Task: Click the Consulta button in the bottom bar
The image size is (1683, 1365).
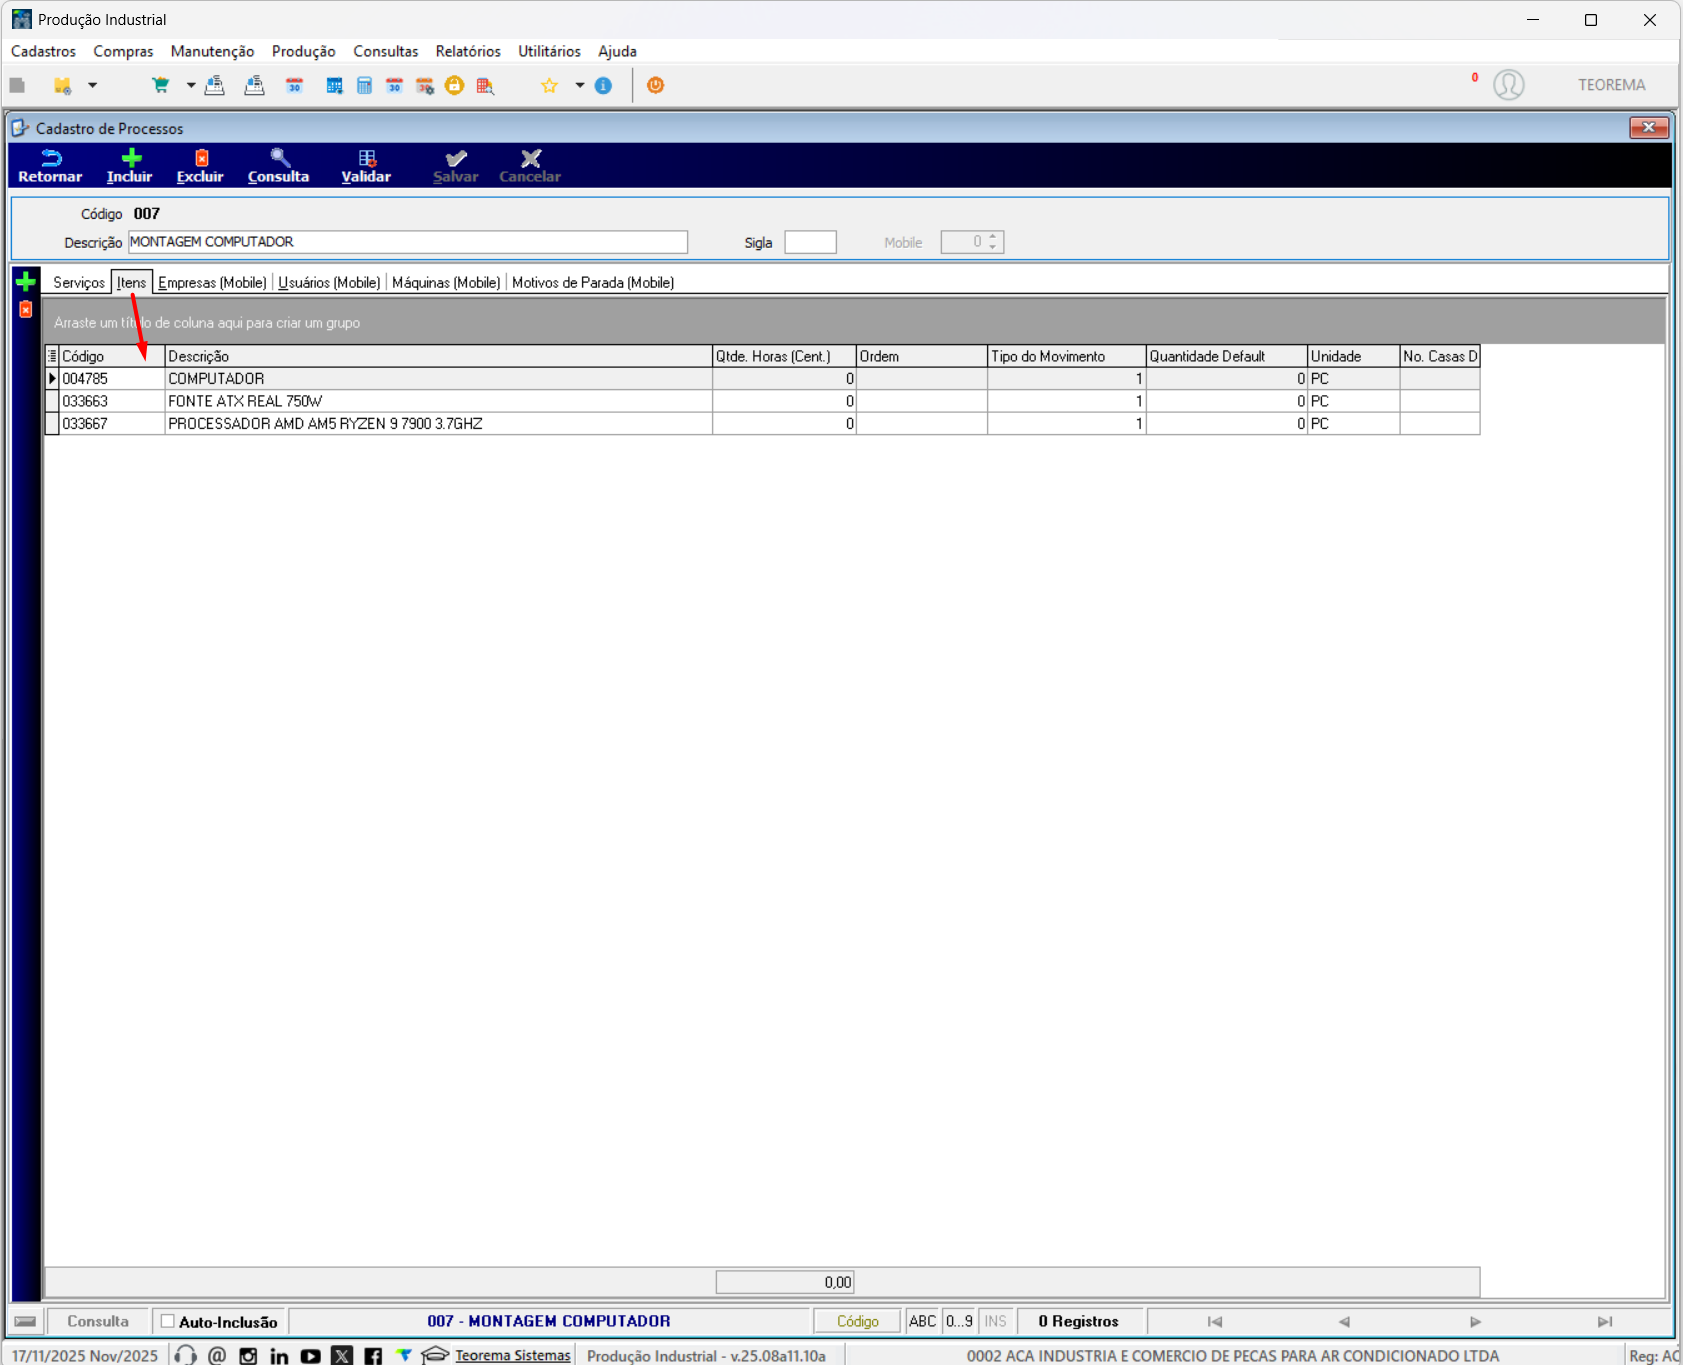Action: pos(98,1321)
